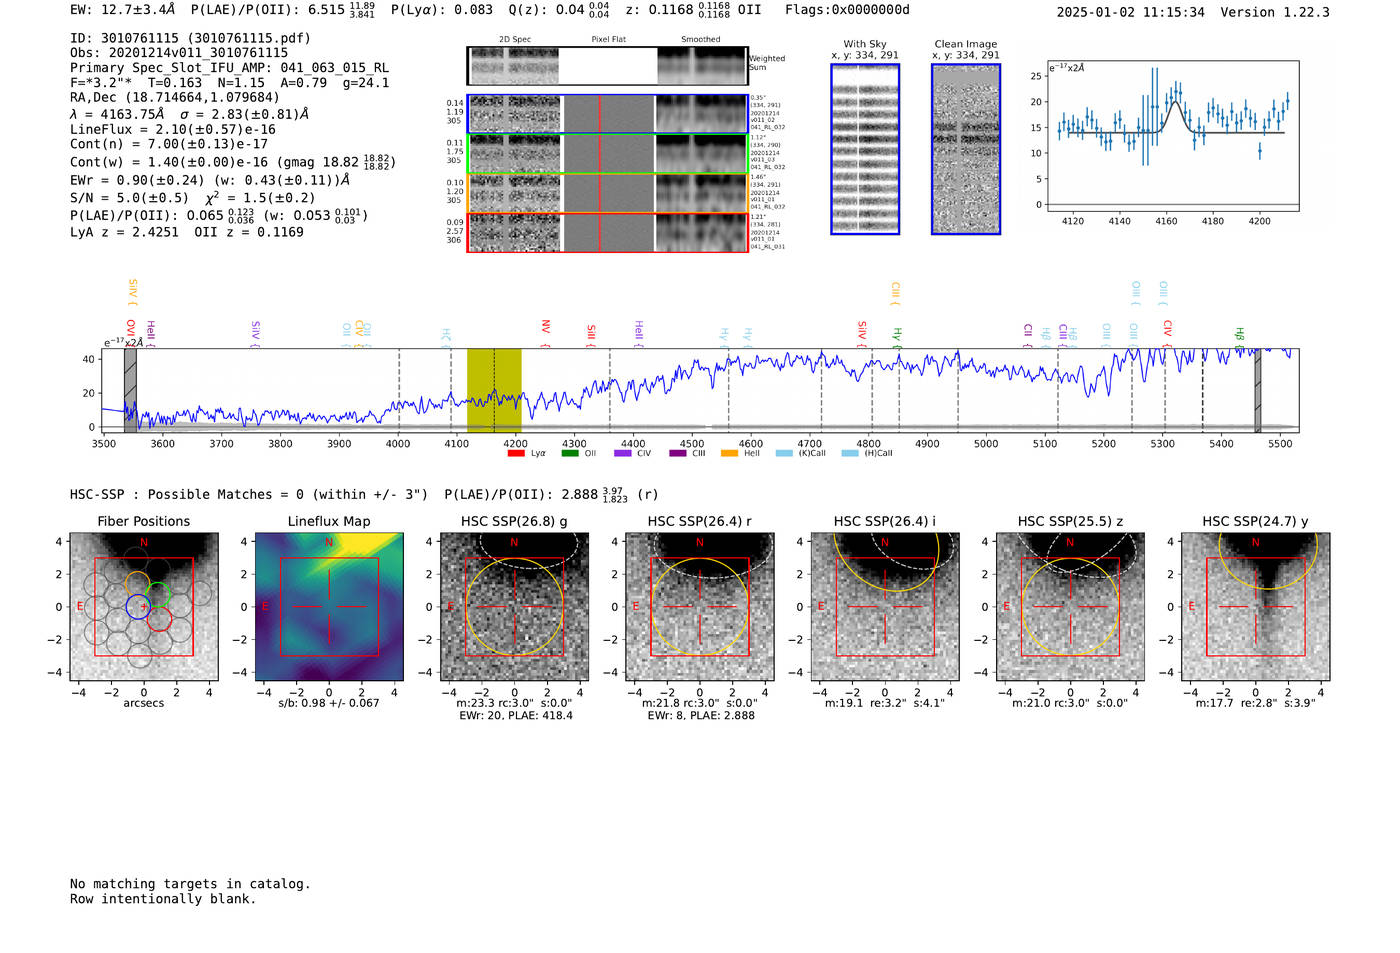The width and height of the screenshot is (1400, 953).
Task: Open the Fiber Positions thumbnail
Action: coord(144,607)
